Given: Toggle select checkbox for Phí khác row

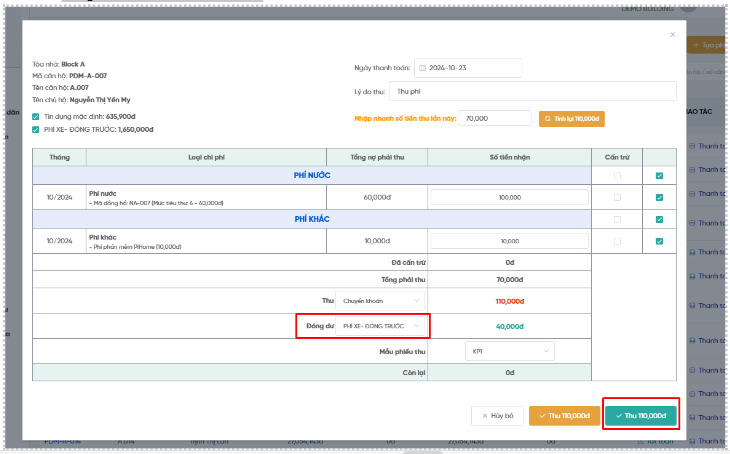Looking at the screenshot, I should point(659,241).
